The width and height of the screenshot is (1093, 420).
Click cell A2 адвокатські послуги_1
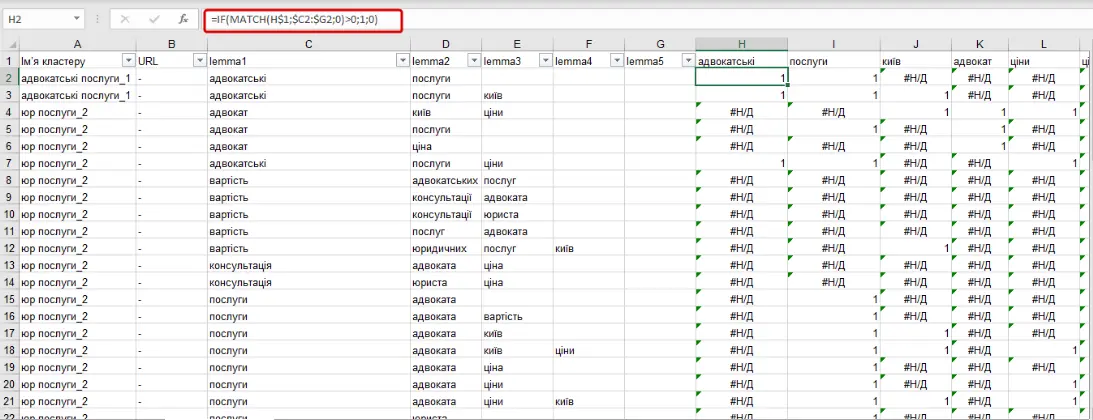[77, 78]
